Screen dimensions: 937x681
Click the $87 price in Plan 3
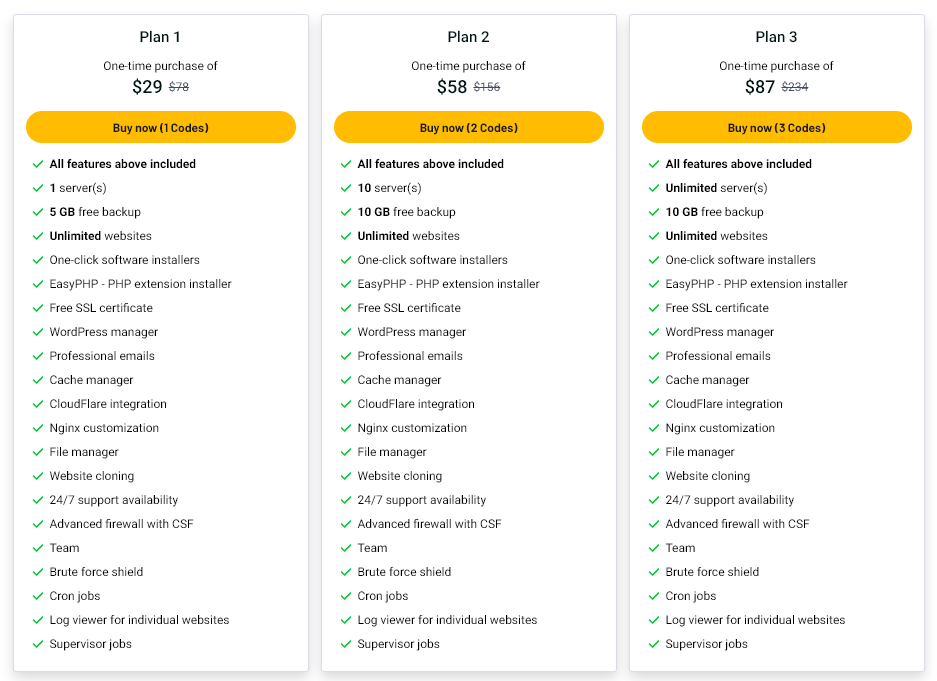[x=760, y=87]
